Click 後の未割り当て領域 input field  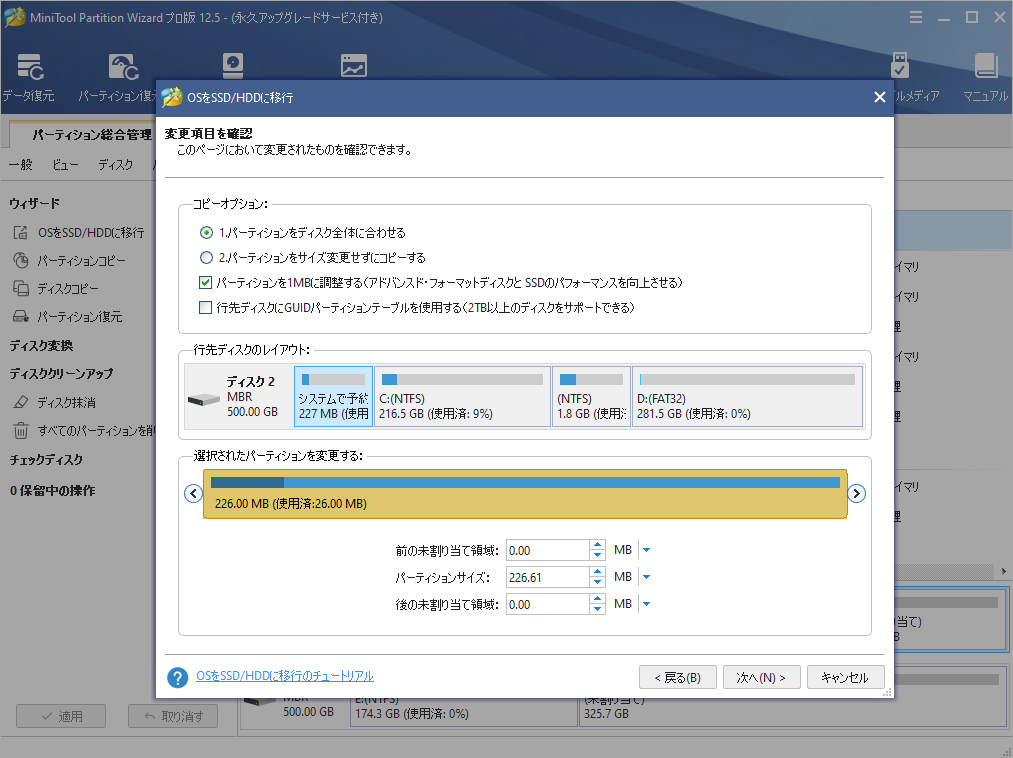(548, 605)
